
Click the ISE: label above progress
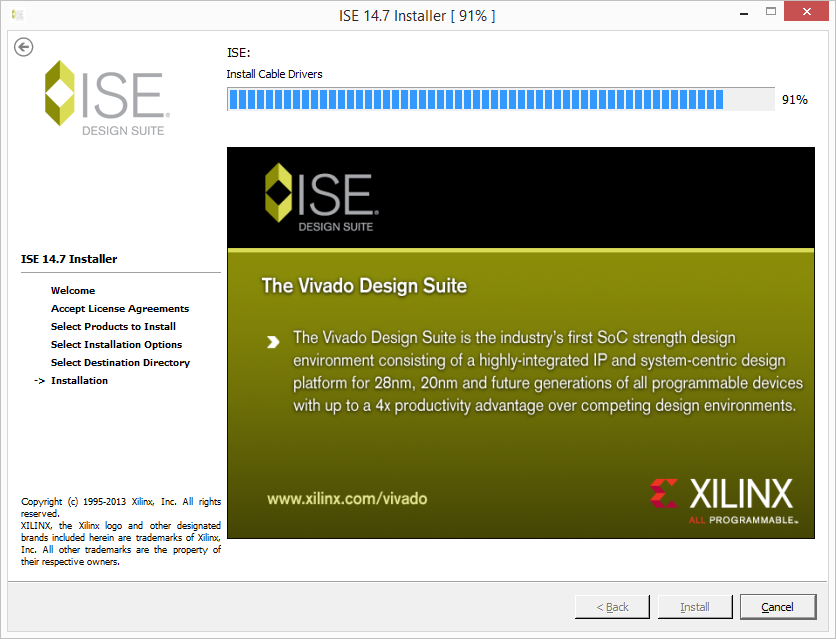238,53
